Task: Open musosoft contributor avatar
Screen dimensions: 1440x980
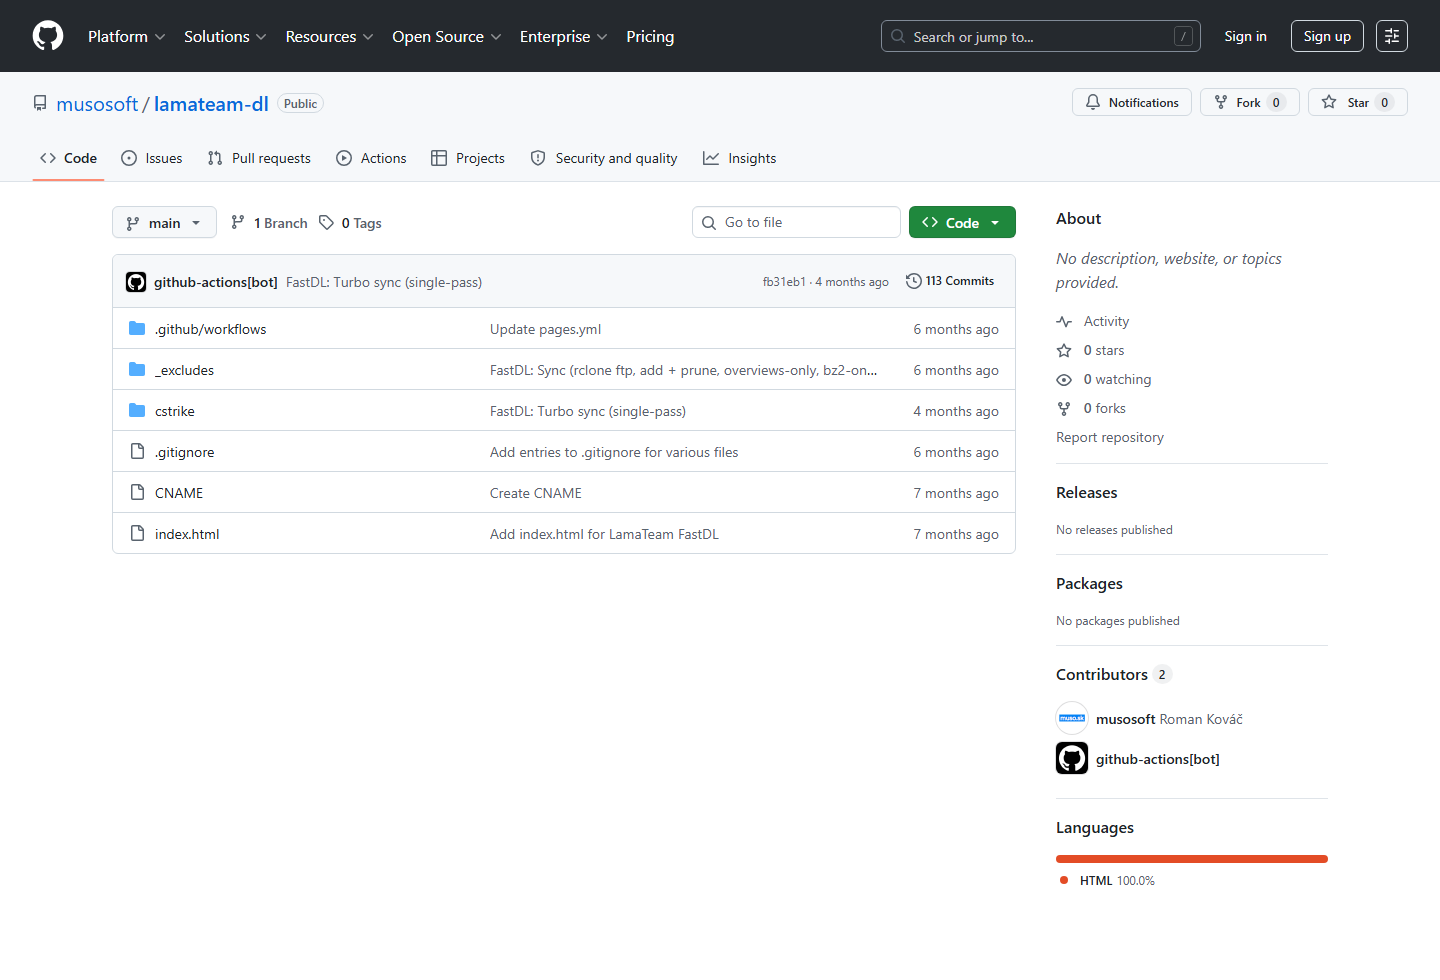Action: pos(1072,718)
